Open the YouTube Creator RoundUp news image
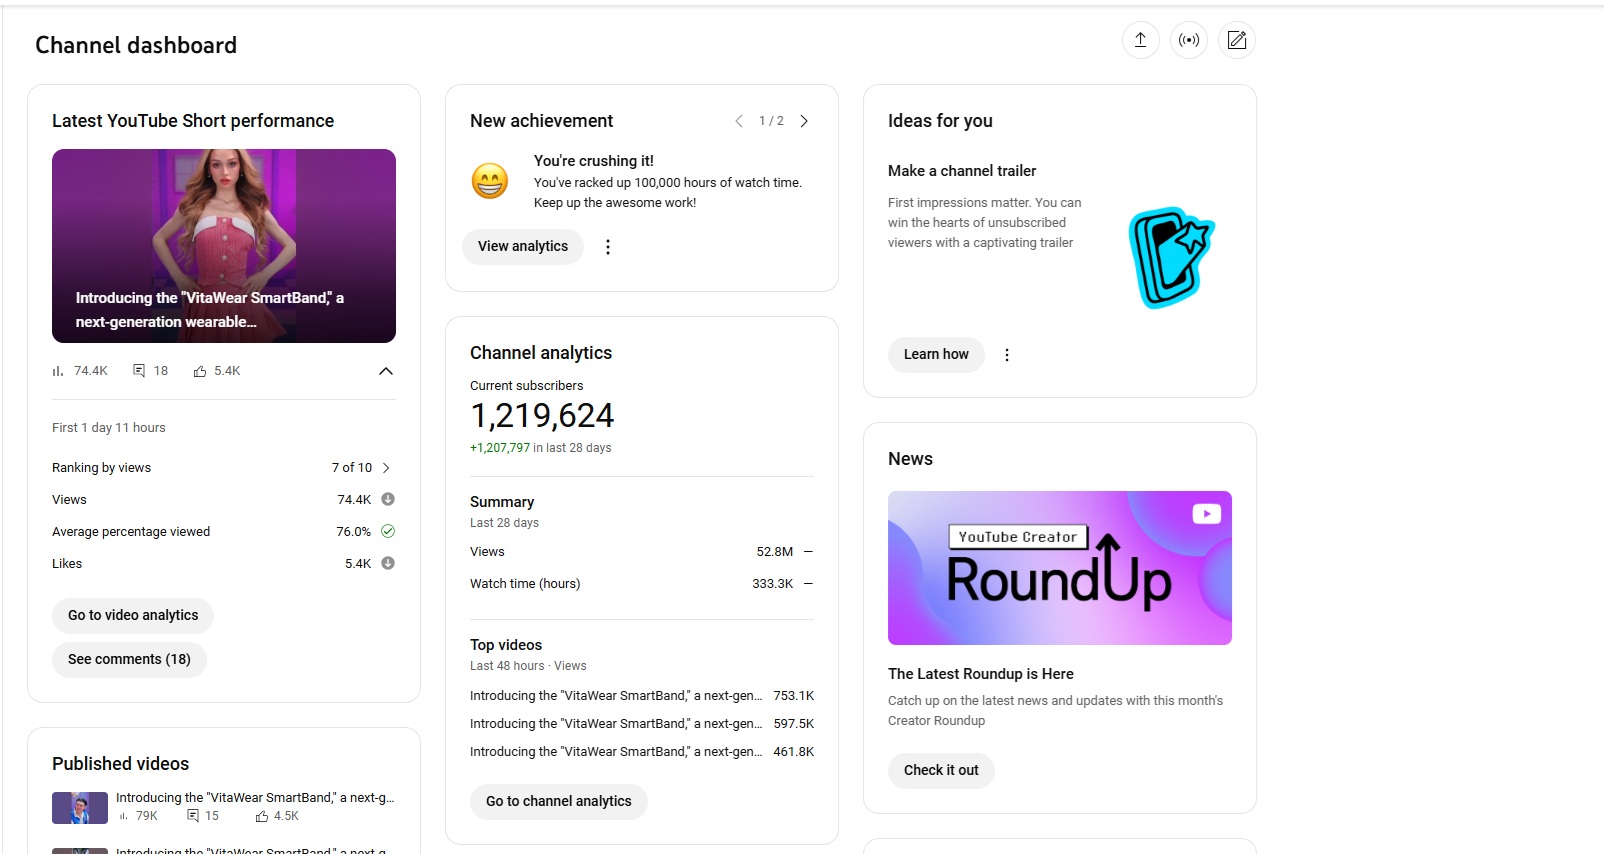The height and width of the screenshot is (854, 1604). (x=1060, y=568)
